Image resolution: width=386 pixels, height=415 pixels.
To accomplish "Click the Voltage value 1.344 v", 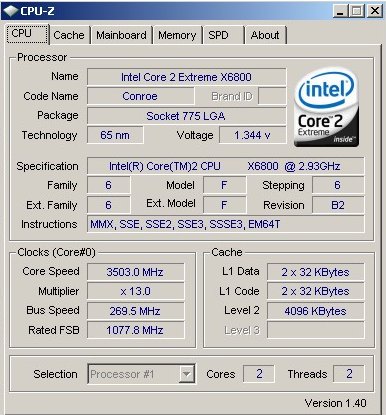I will 253,135.
